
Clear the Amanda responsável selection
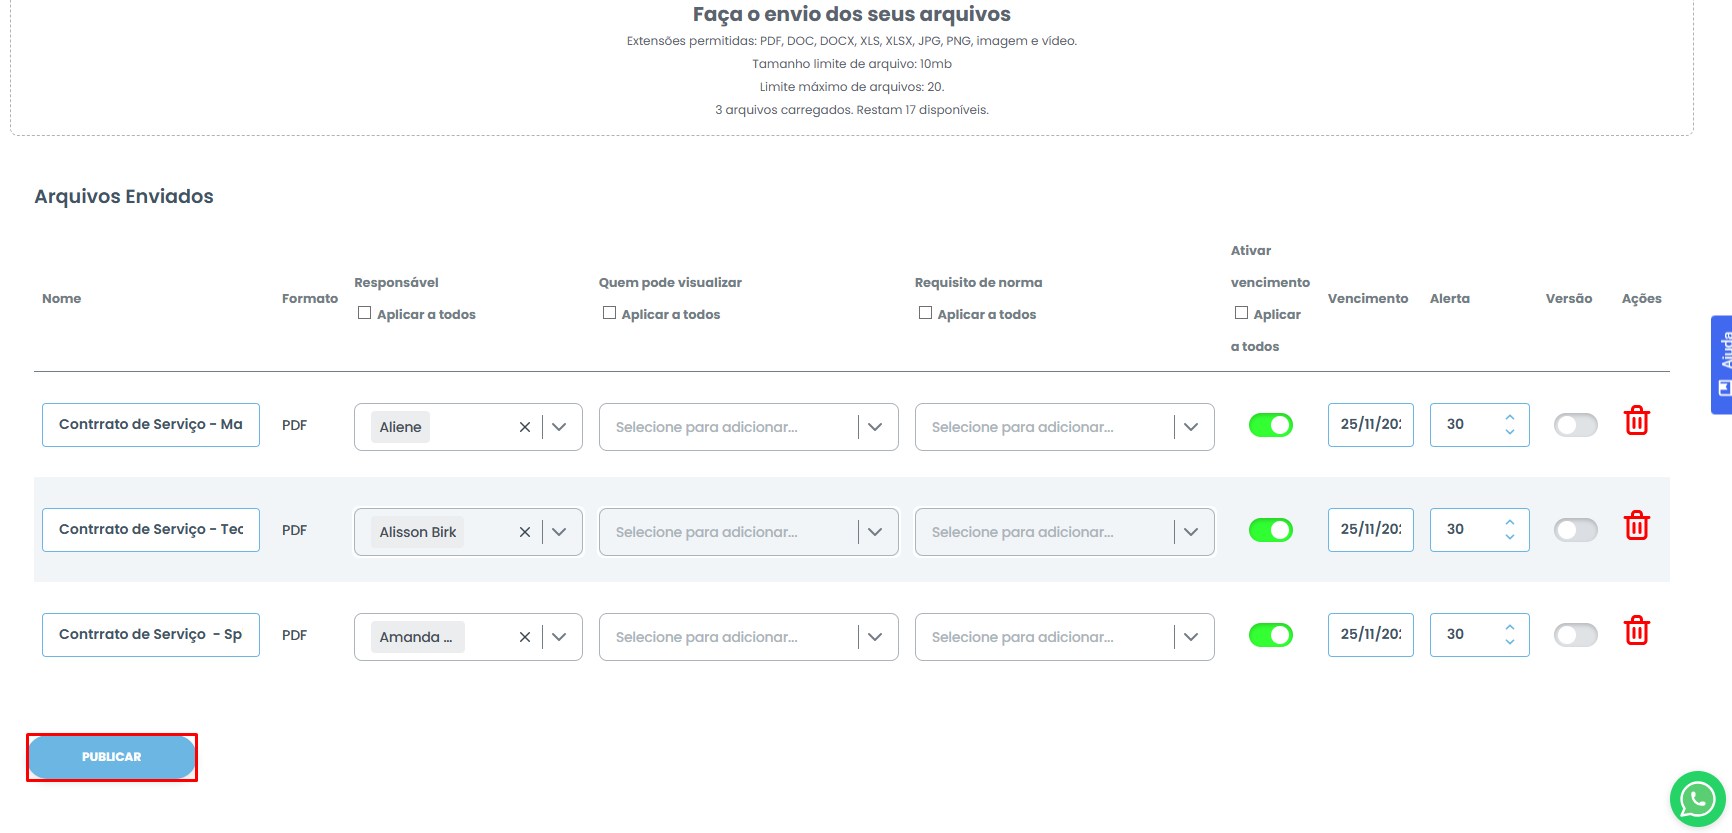point(524,637)
